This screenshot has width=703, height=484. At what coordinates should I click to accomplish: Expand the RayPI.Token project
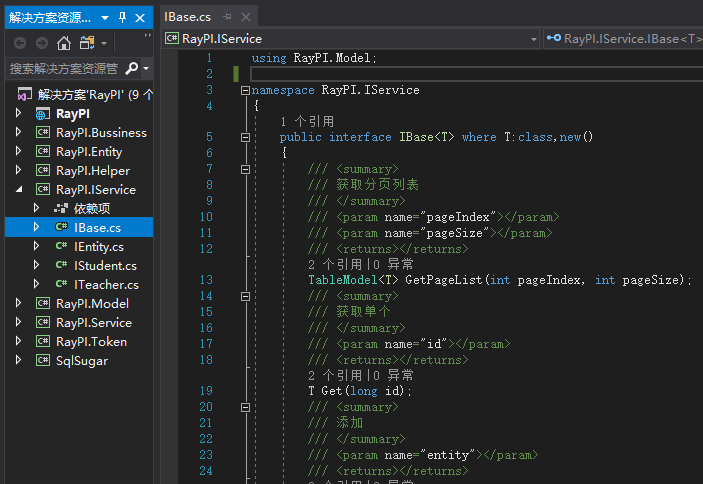(18, 341)
